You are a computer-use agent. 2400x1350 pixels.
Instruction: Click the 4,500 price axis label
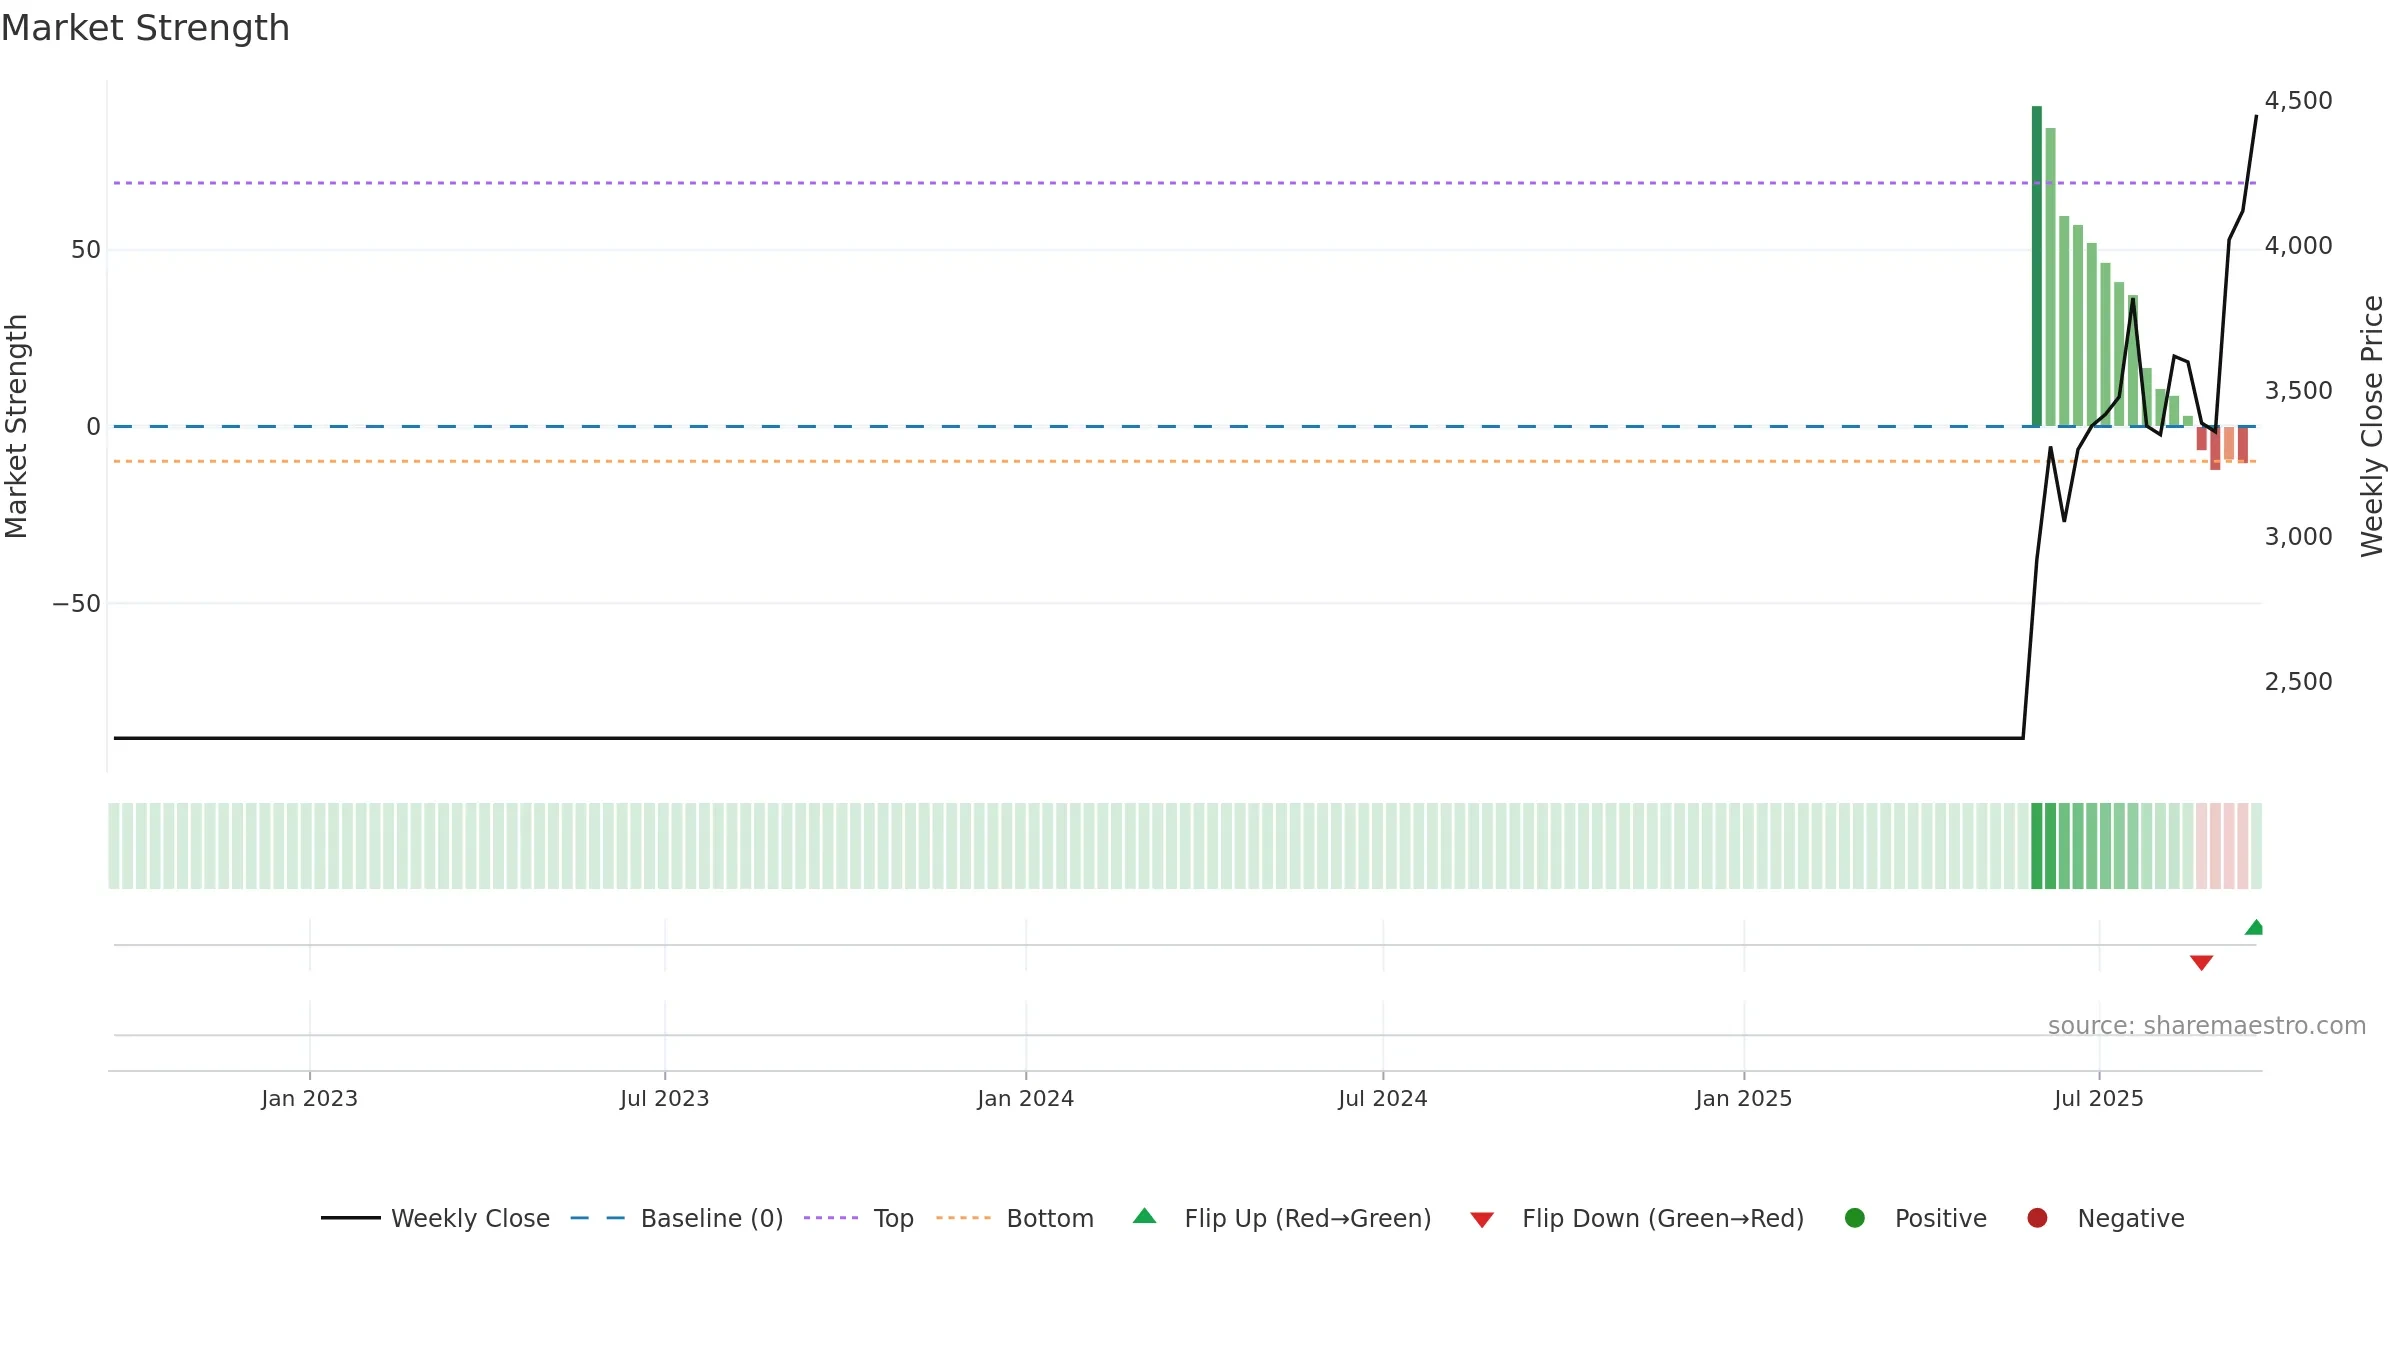click(x=2298, y=101)
